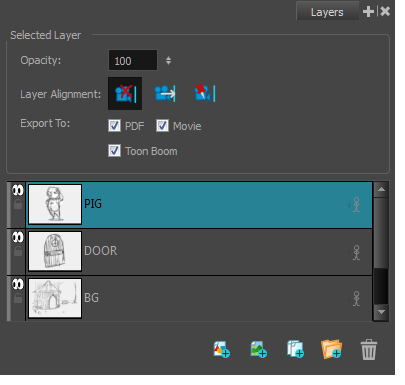Click the layer list scrollbar thumb
Screen dimensions: 405x385
381,233
